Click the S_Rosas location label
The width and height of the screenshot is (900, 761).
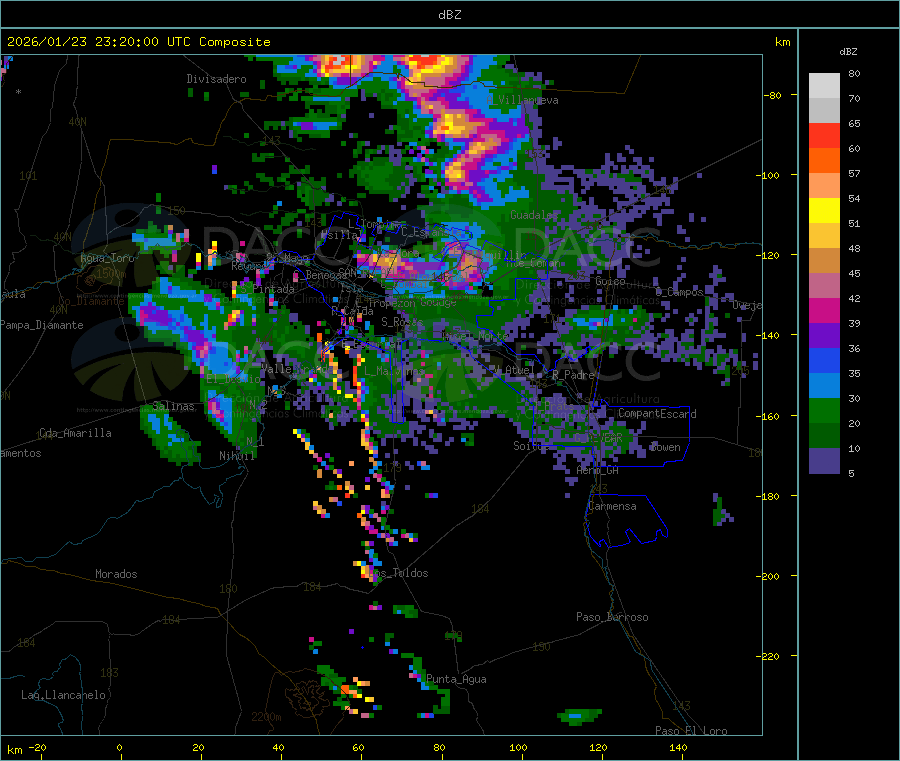click(x=402, y=322)
